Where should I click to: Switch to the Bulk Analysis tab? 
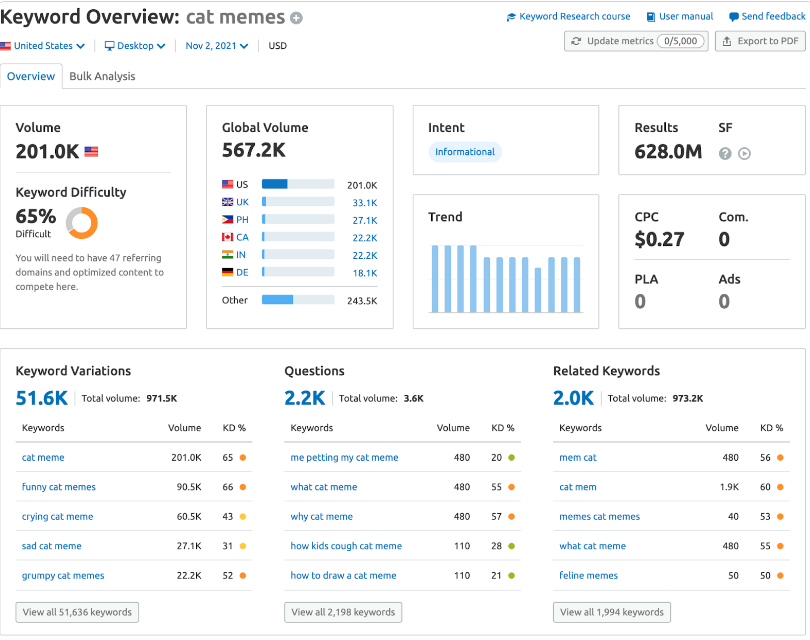[x=102, y=76]
